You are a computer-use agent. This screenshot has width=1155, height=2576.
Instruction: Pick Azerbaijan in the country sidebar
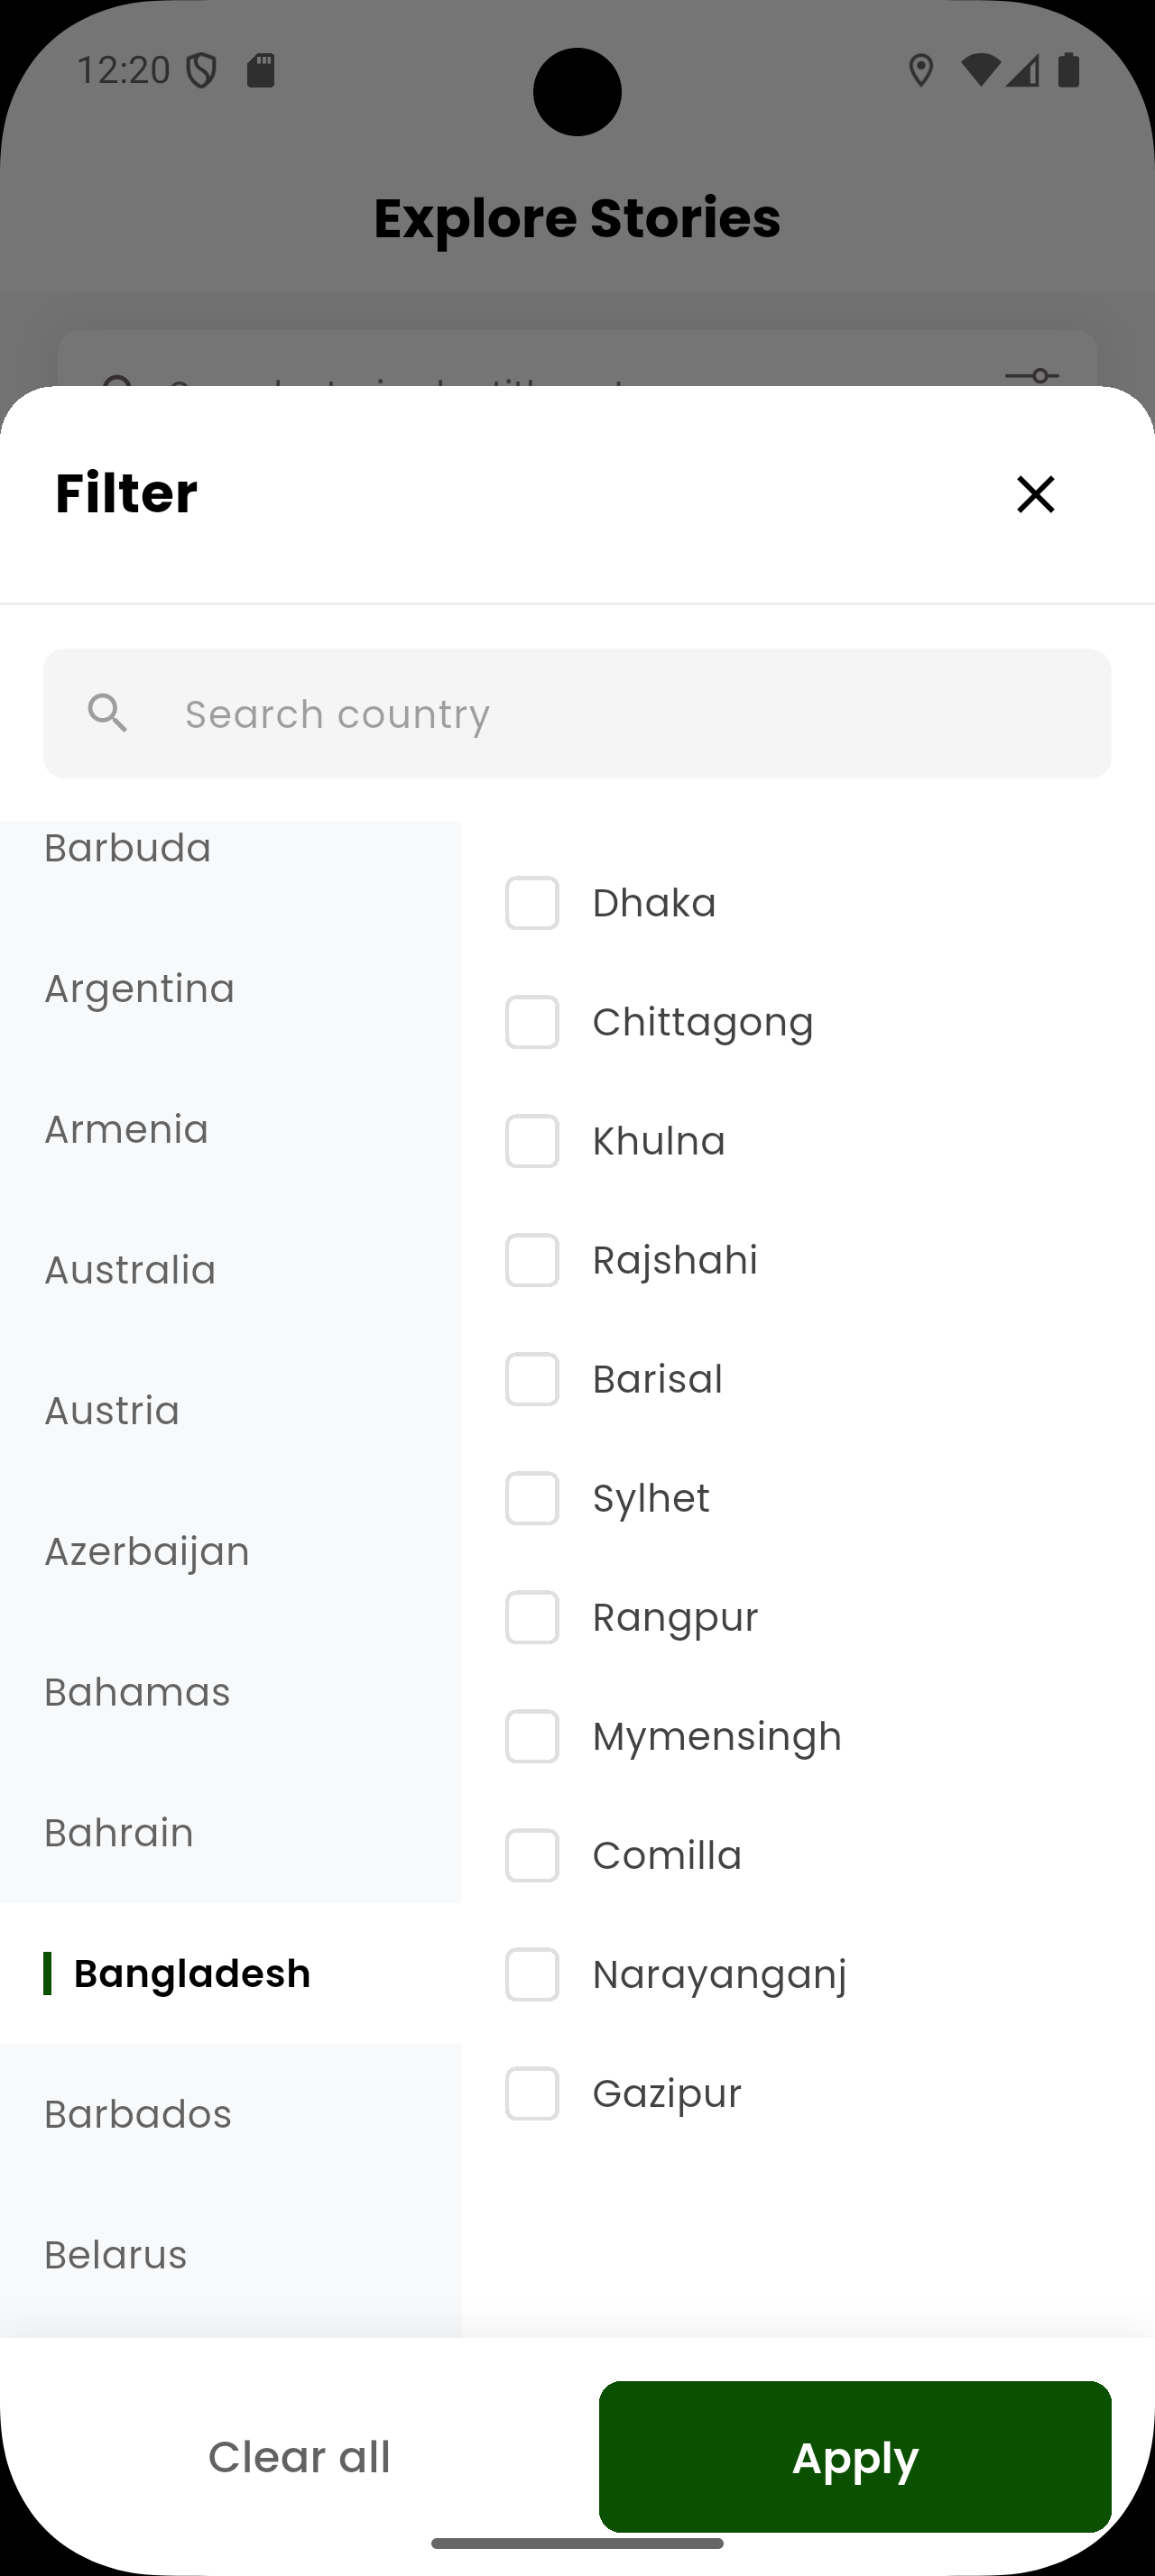(147, 1552)
